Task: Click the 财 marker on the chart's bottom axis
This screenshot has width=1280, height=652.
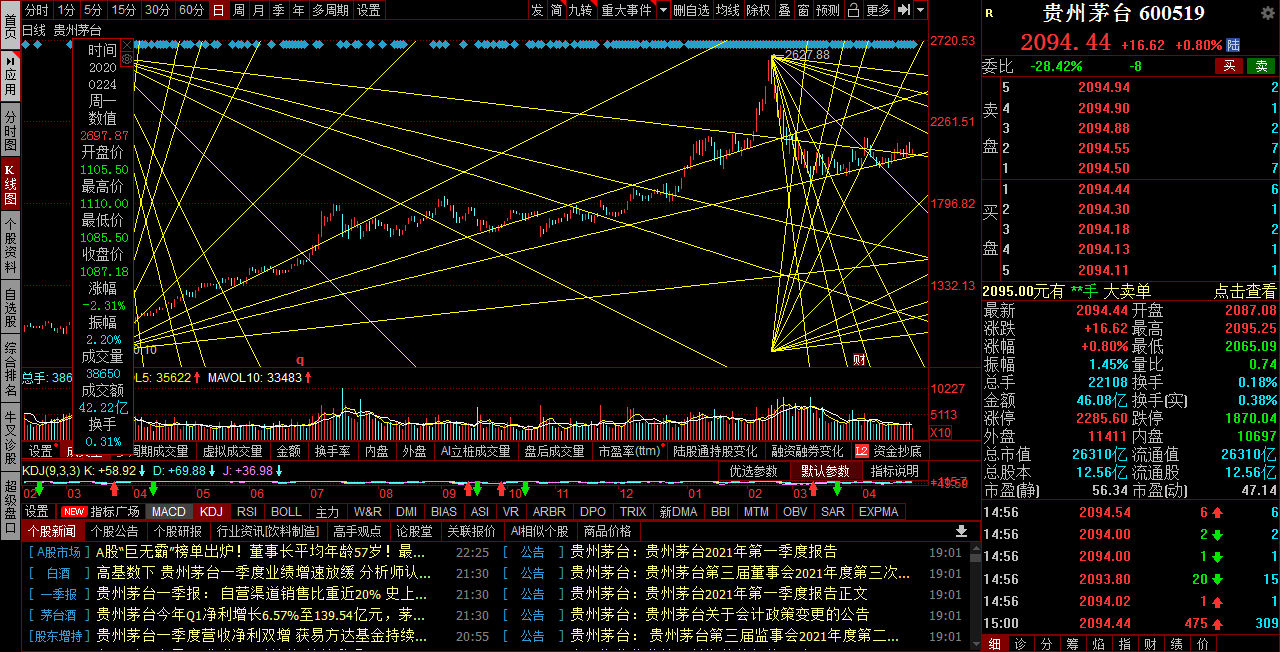Action: (x=858, y=359)
